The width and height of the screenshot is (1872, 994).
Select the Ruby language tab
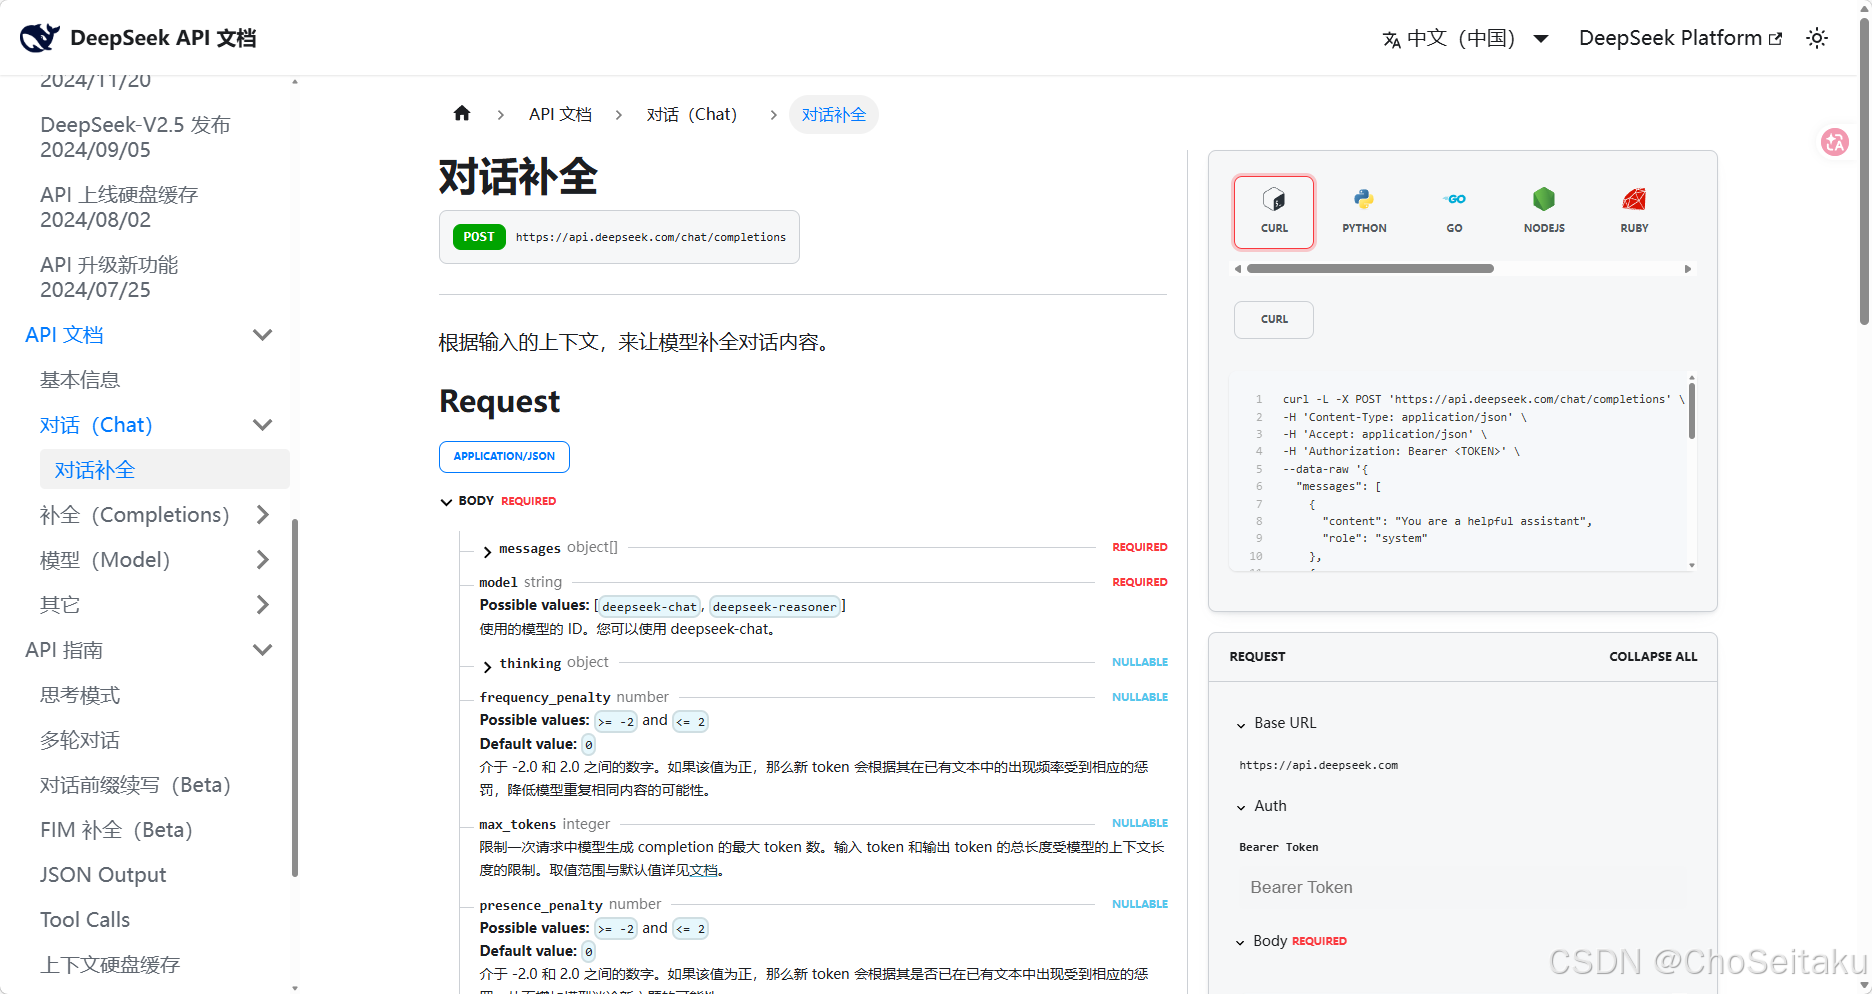point(1634,212)
